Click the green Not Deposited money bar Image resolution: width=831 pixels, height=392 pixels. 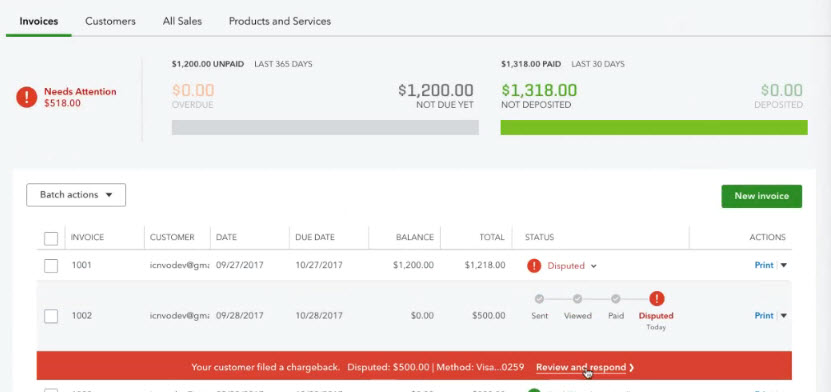click(654, 127)
